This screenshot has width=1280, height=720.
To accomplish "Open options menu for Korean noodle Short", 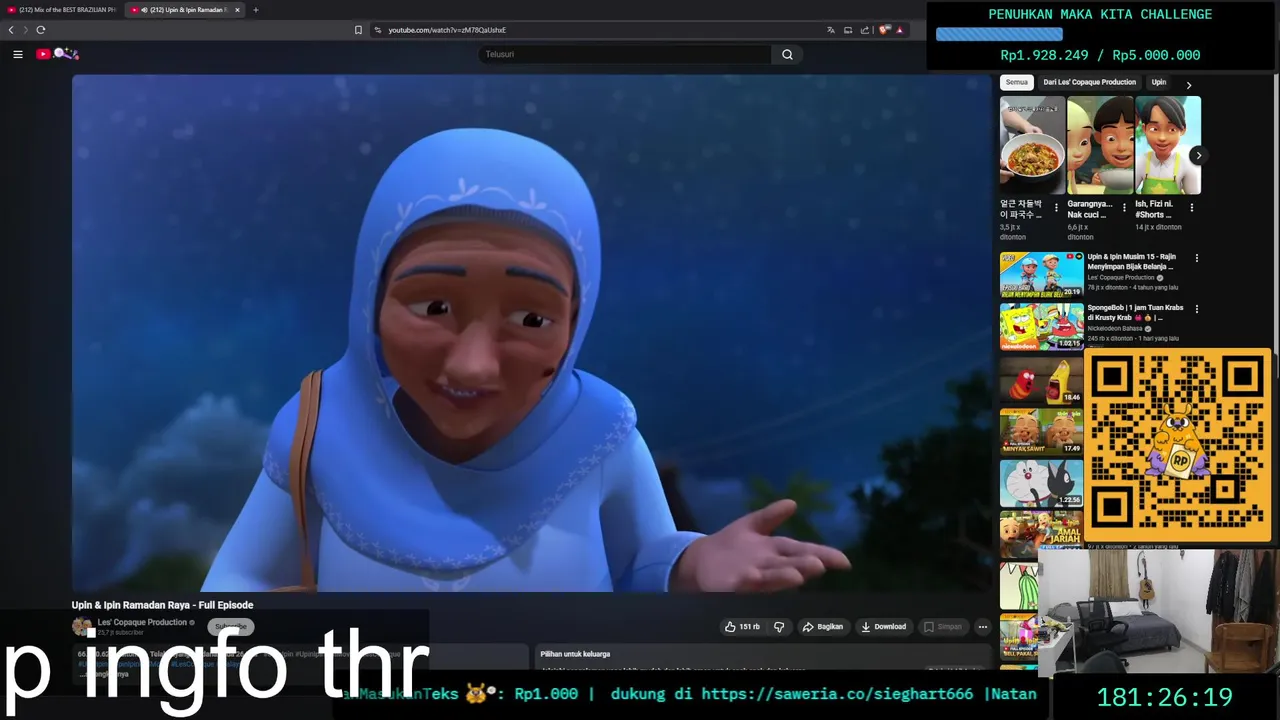I will tap(1056, 208).
